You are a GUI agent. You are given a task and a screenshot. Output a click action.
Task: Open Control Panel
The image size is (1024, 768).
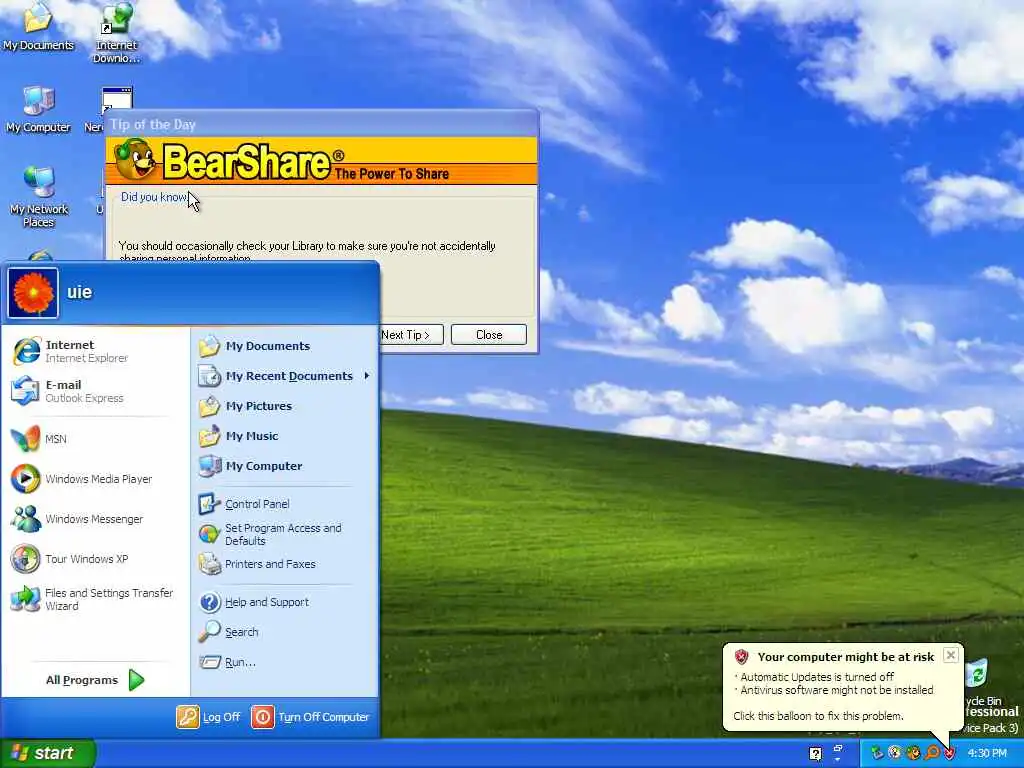284,504
